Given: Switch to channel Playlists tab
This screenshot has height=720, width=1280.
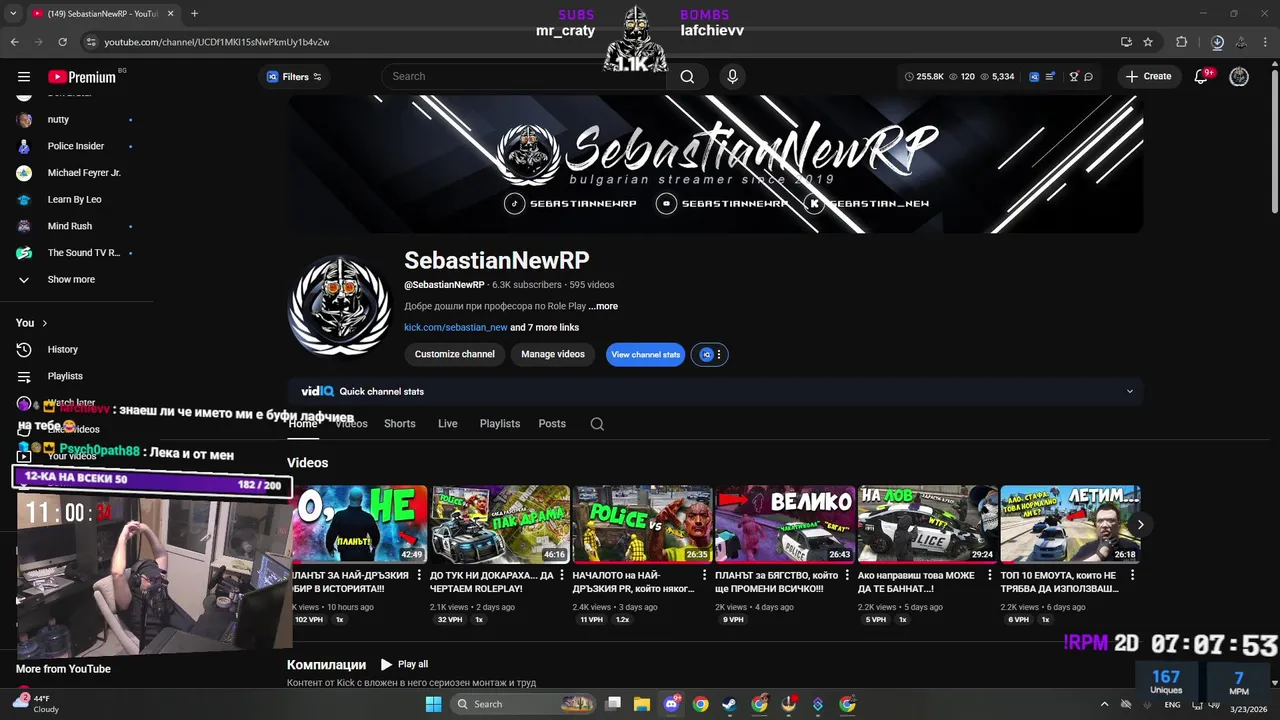Looking at the screenshot, I should 499,424.
